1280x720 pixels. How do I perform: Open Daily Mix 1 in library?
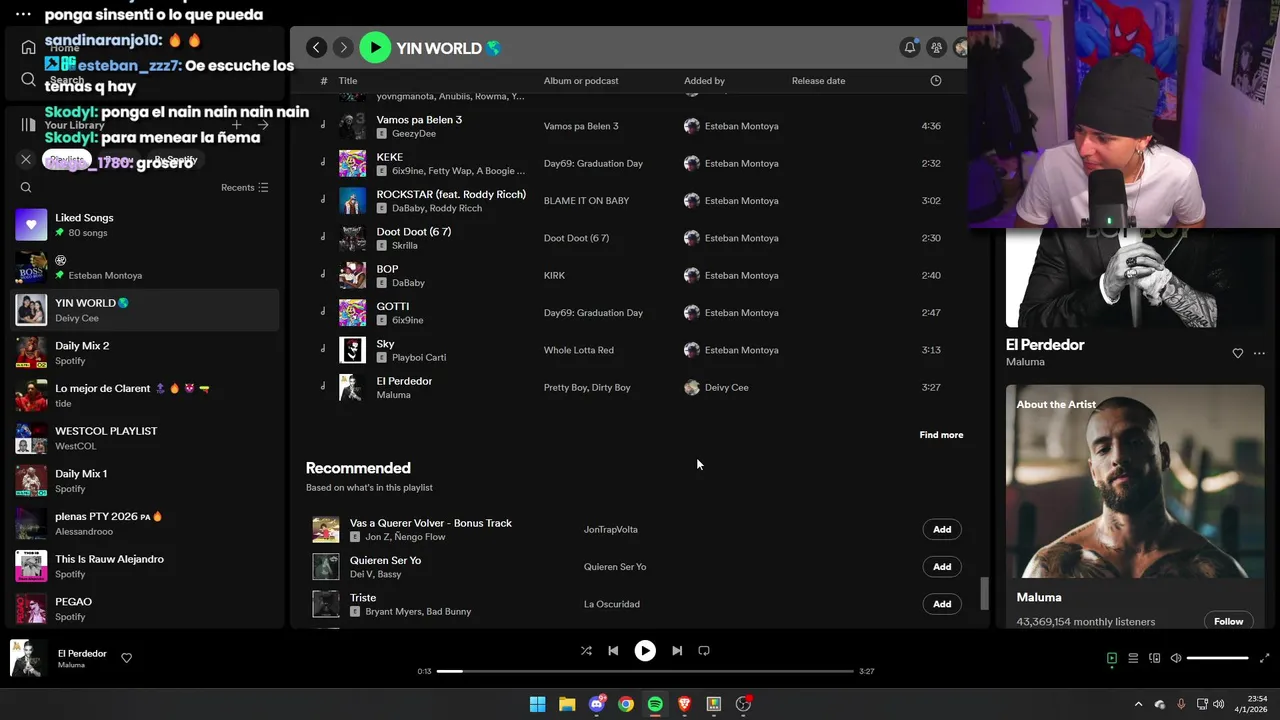[x=147, y=481]
